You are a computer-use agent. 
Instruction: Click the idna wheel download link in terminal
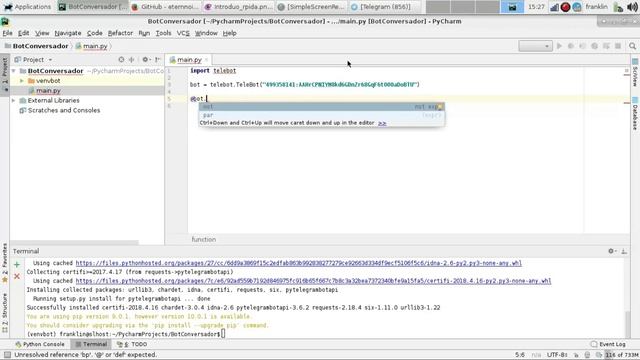point(298,263)
